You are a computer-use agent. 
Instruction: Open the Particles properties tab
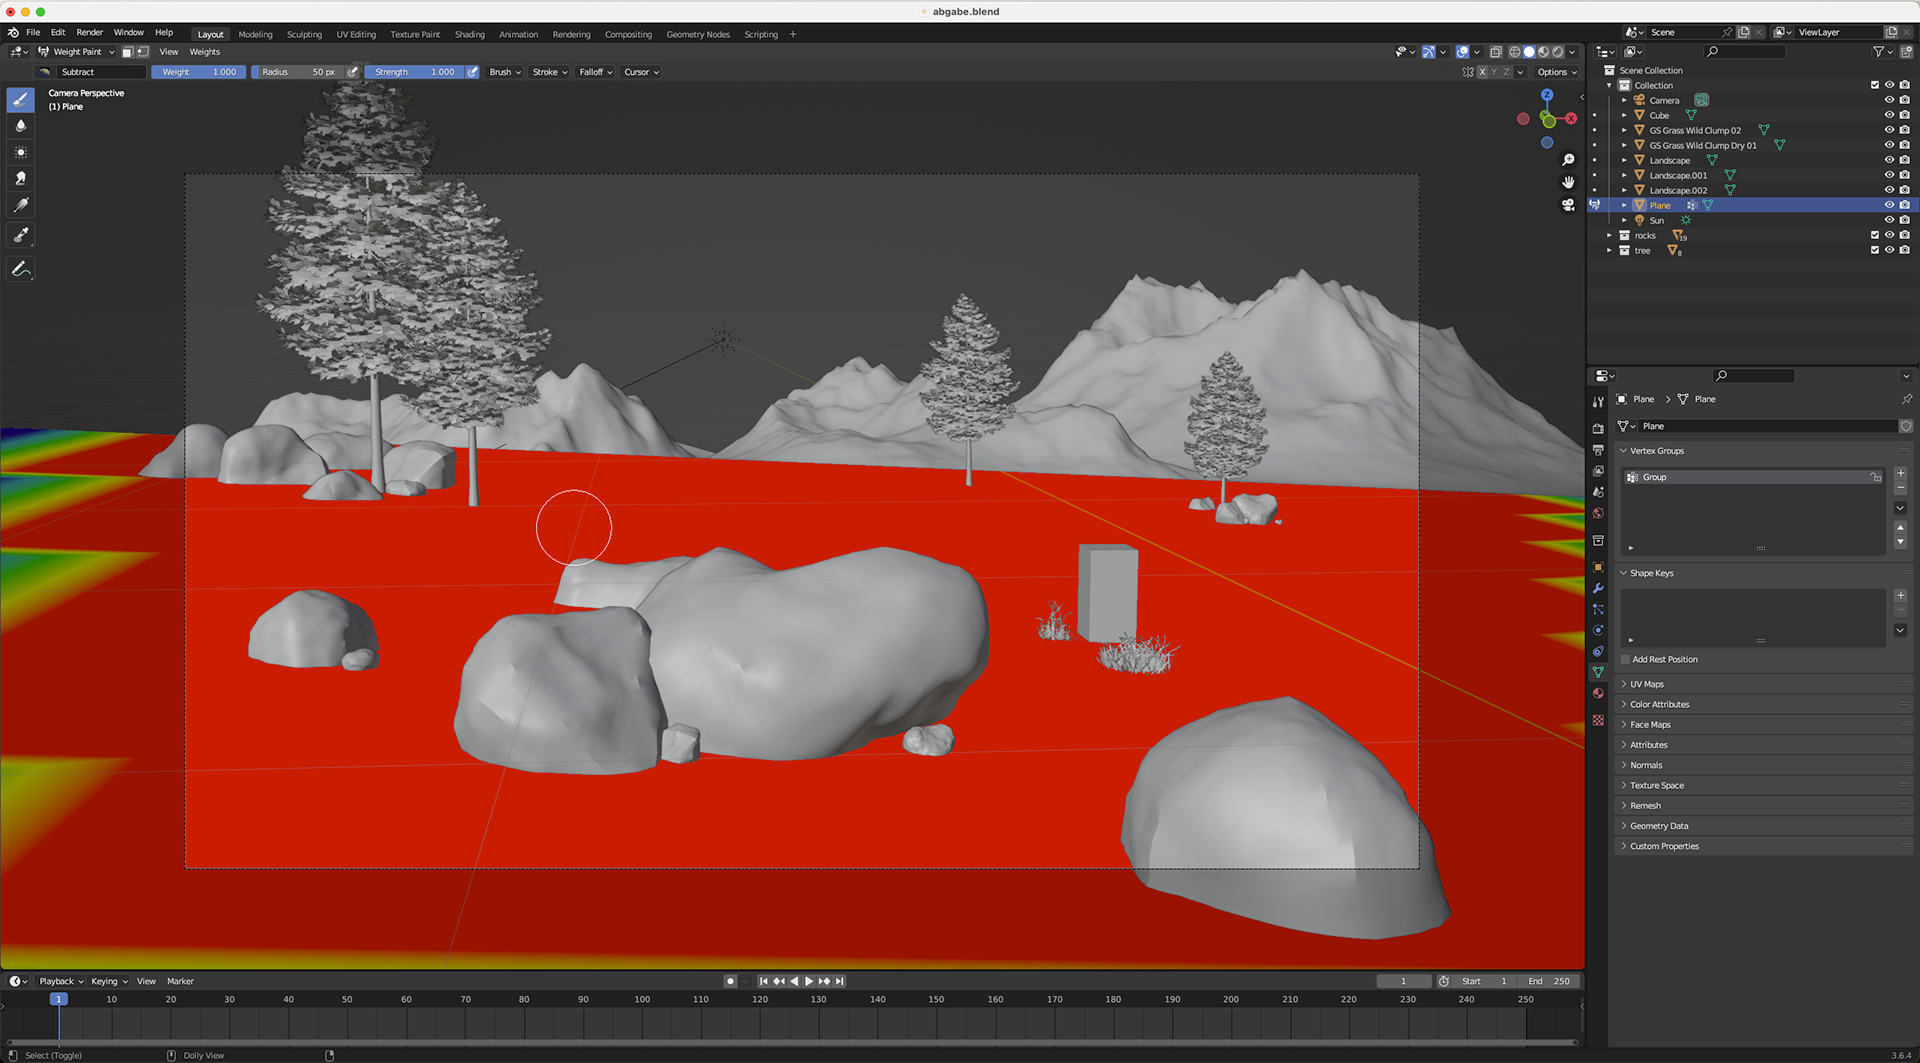coord(1598,609)
